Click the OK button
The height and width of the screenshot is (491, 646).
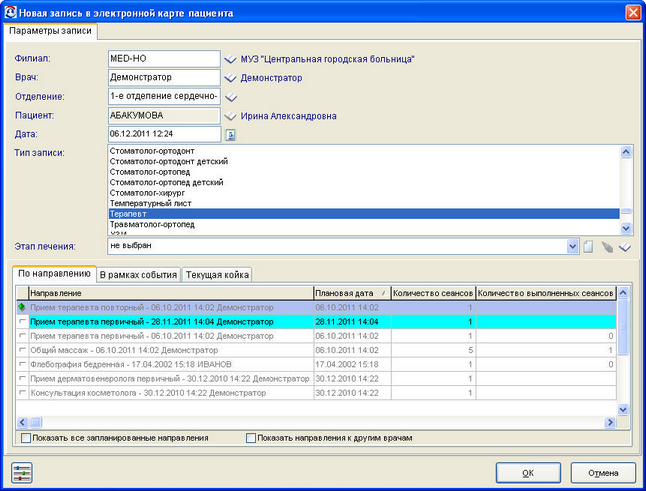(x=528, y=473)
